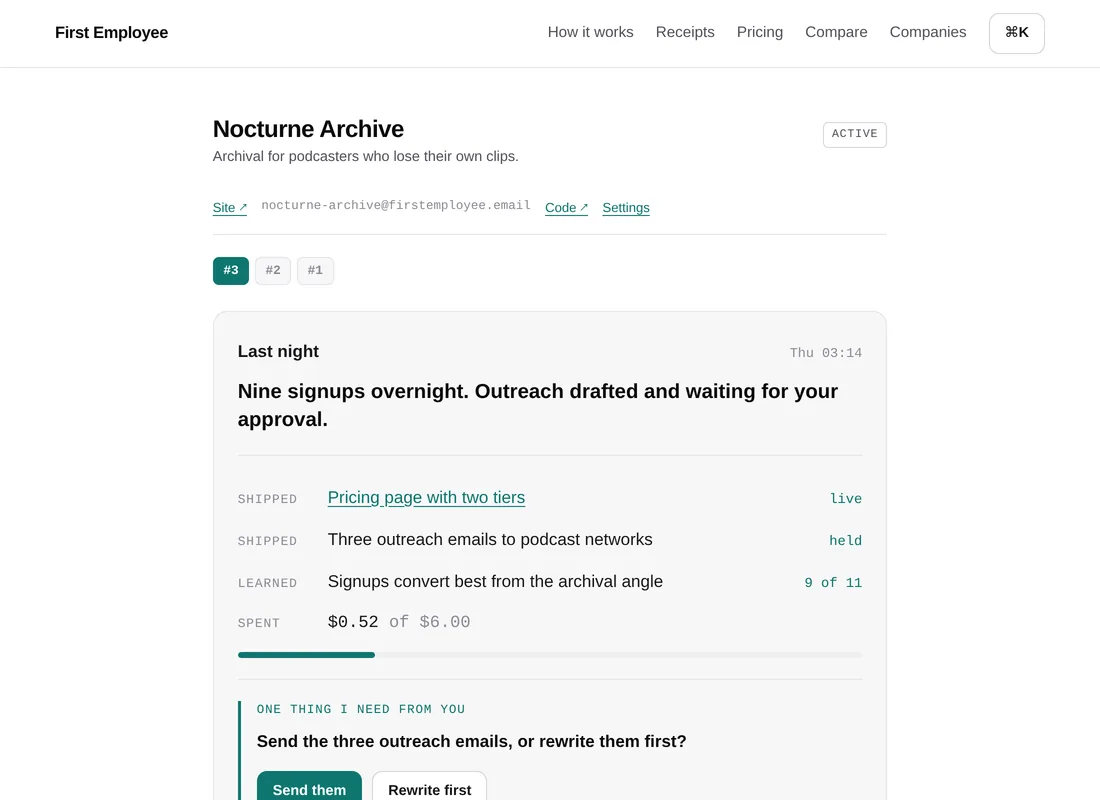The image size is (1100, 800).
Task: Open the Site external link
Action: point(229,208)
